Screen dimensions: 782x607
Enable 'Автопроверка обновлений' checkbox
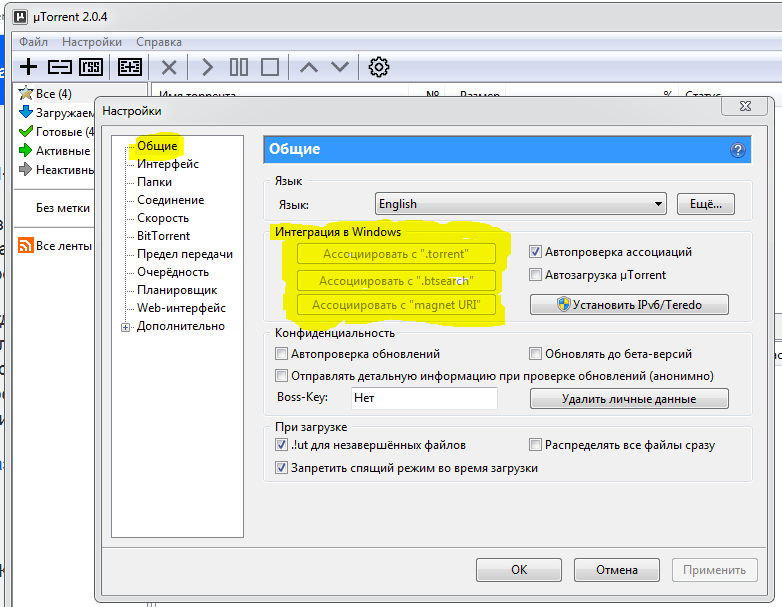click(281, 354)
